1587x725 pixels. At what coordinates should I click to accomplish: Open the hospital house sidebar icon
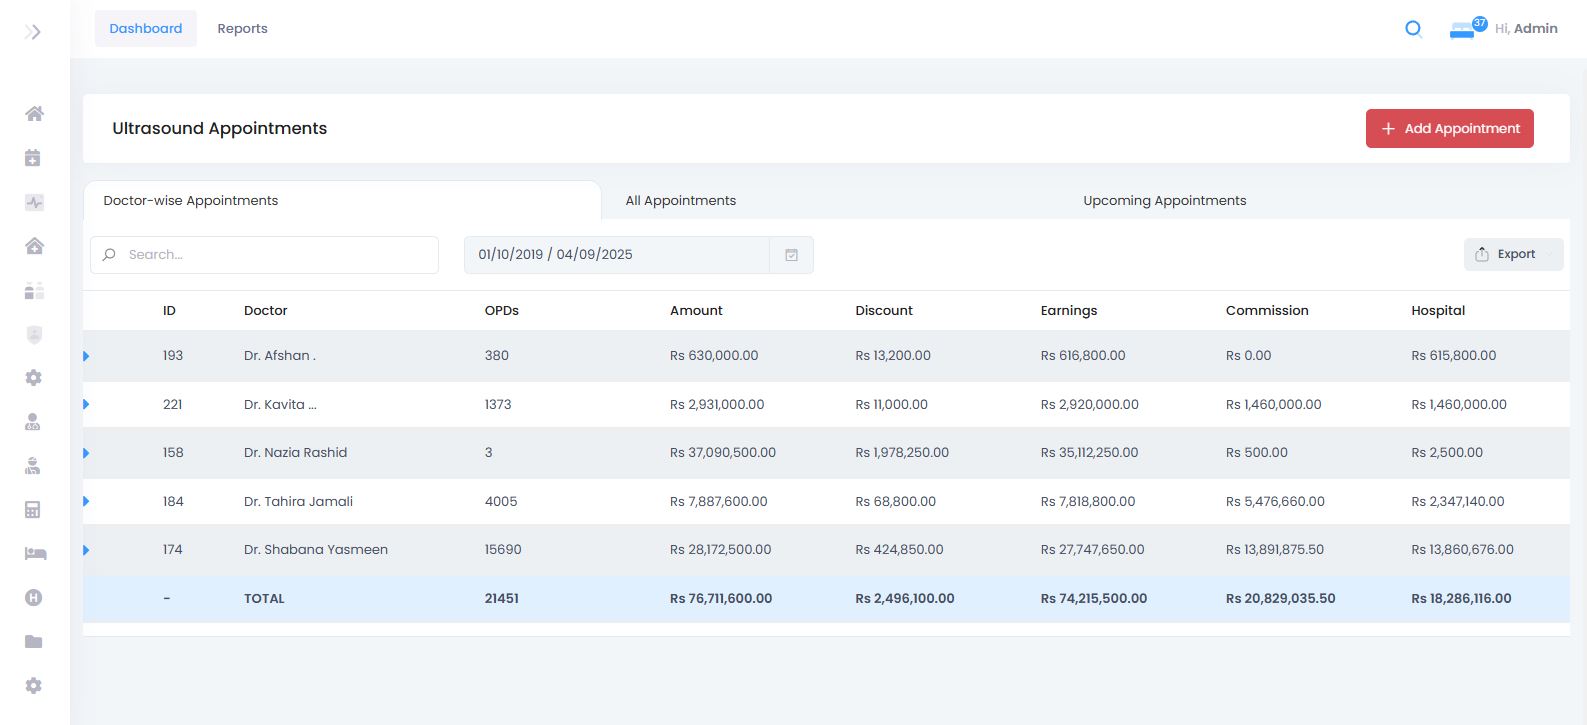click(x=34, y=246)
